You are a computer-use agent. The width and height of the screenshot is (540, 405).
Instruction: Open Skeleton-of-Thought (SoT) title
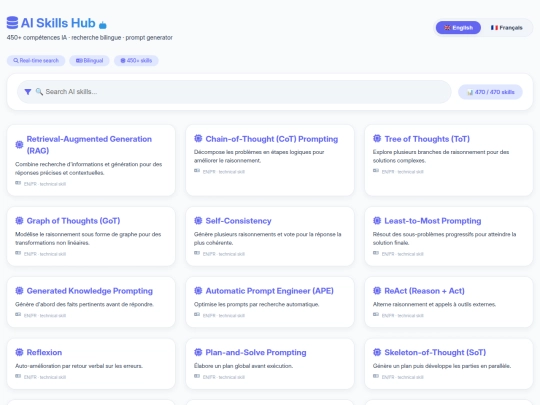tap(435, 352)
